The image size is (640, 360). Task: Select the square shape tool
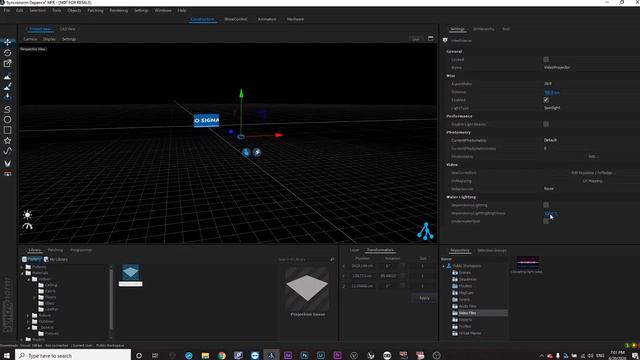tap(7, 130)
